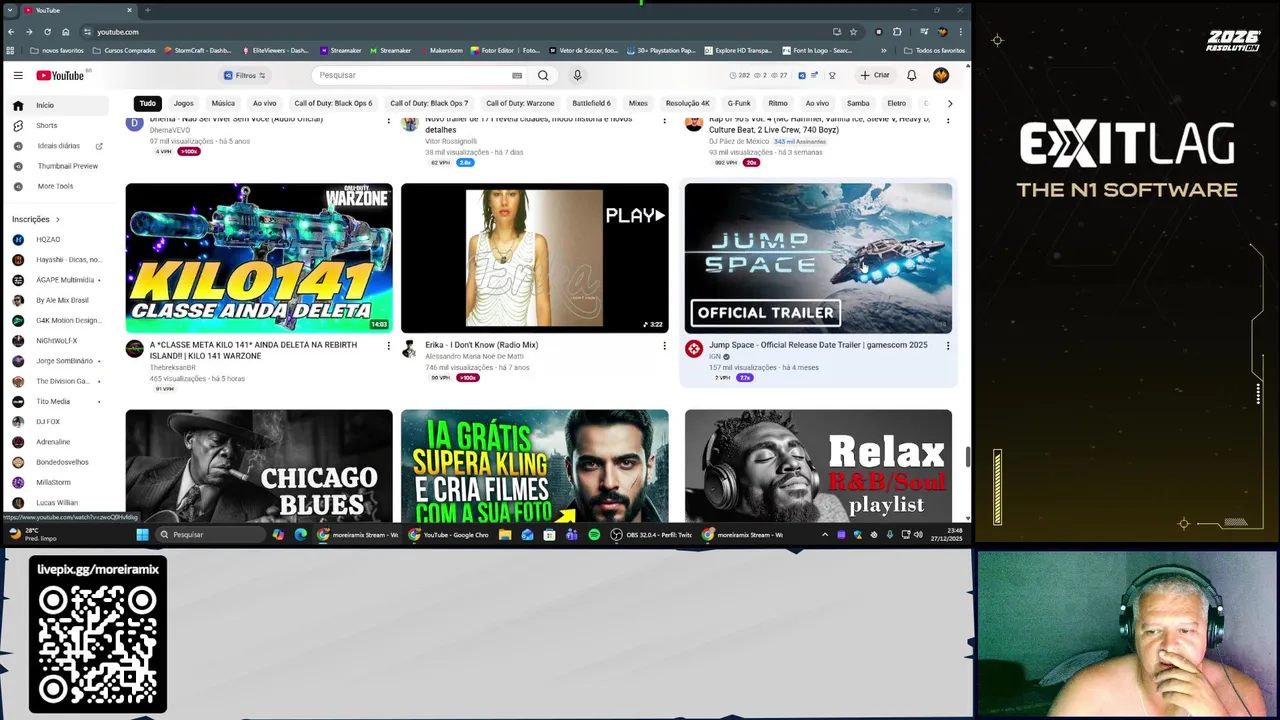1280x720 pixels.
Task: Open Chrome extensions puzzle icon
Action: (x=897, y=32)
